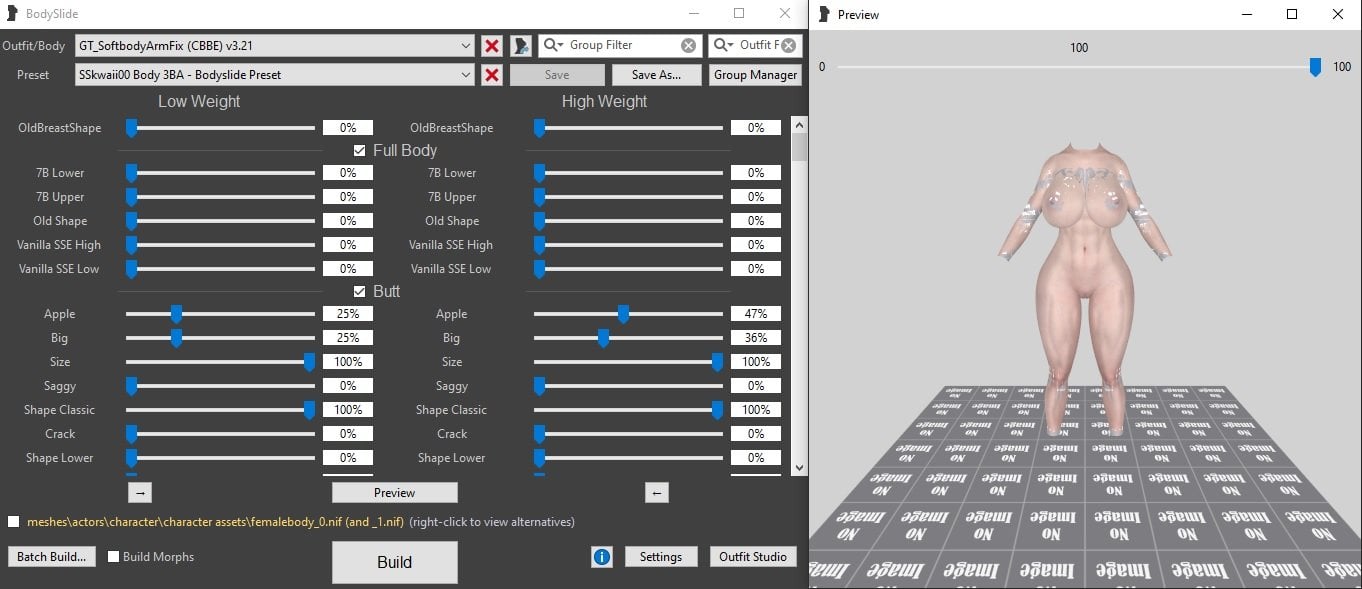This screenshot has height=589, width=1362.
Task: Click the Preview window title bar icon
Action: pos(824,14)
